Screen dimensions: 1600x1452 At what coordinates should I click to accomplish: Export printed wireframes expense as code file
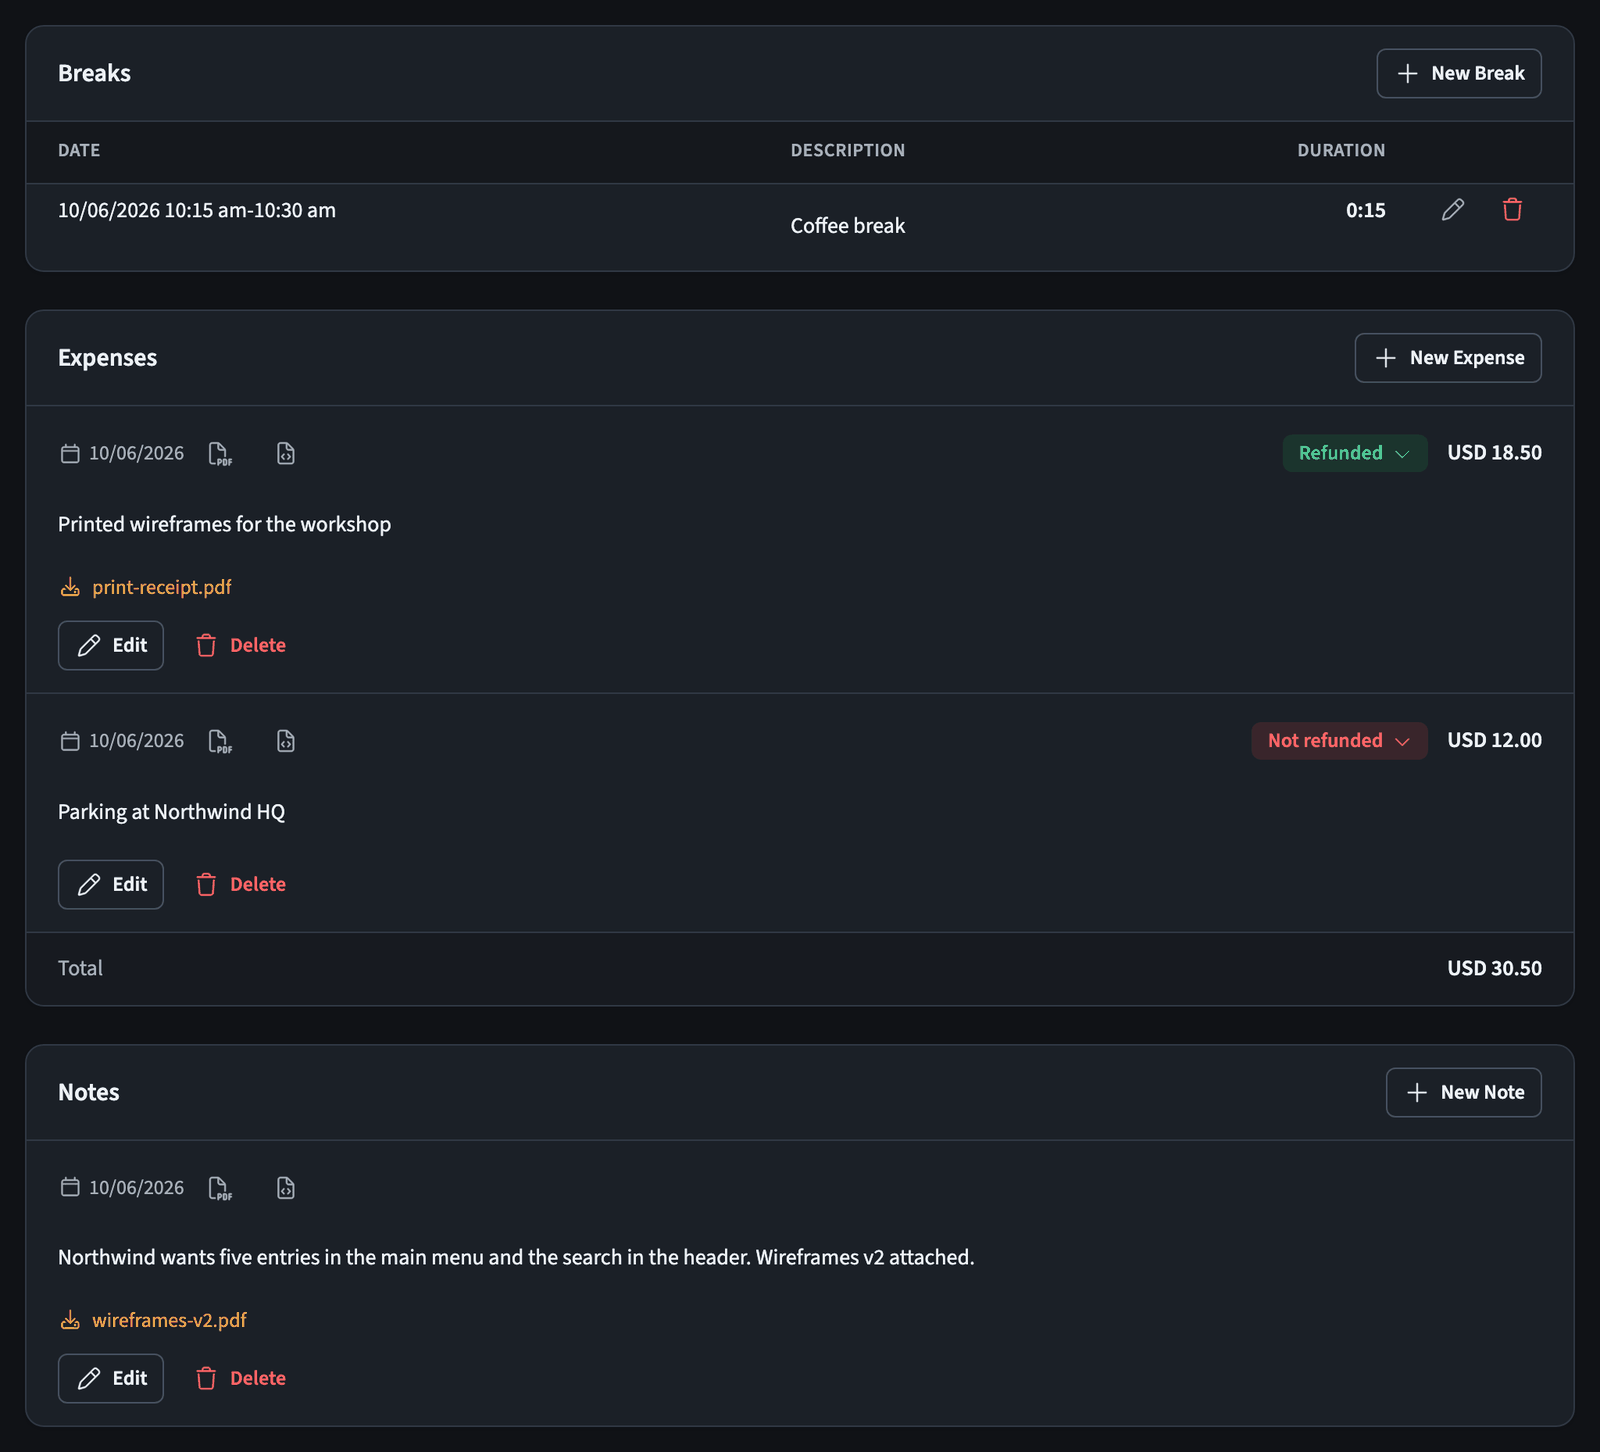point(286,454)
